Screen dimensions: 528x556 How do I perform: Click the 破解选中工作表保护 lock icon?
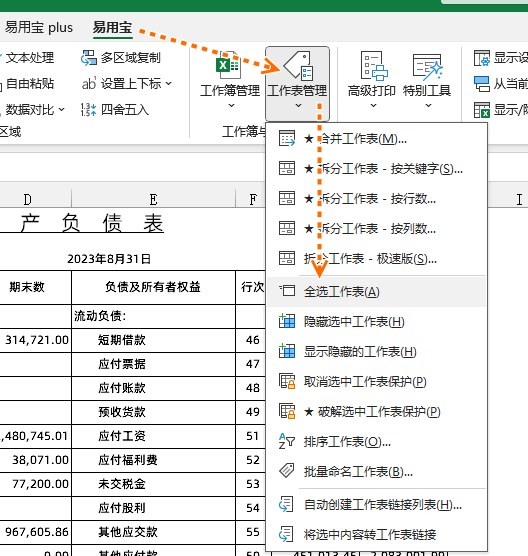(x=287, y=411)
